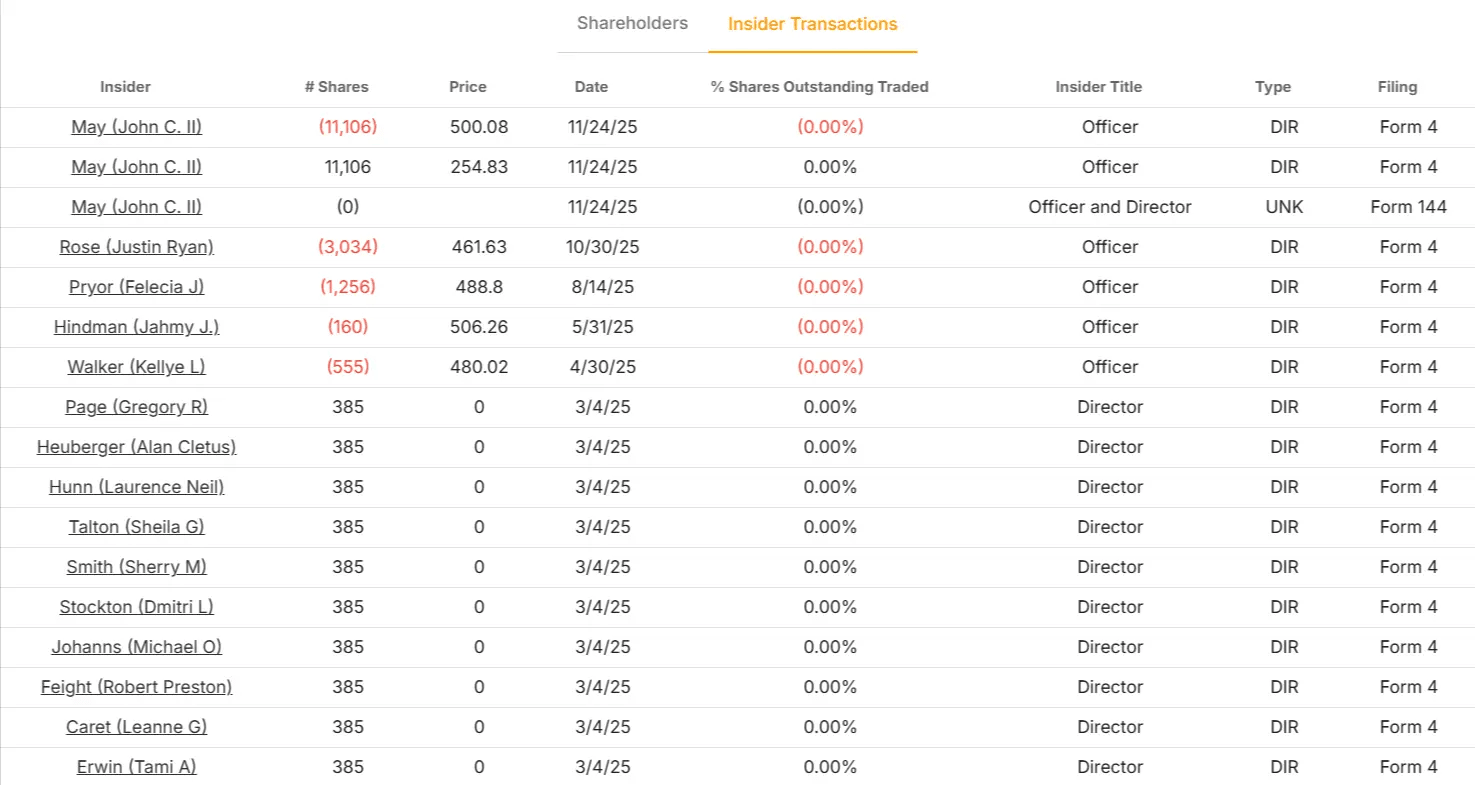Select Caret (Leanne G) insider link

pyautogui.click(x=137, y=727)
